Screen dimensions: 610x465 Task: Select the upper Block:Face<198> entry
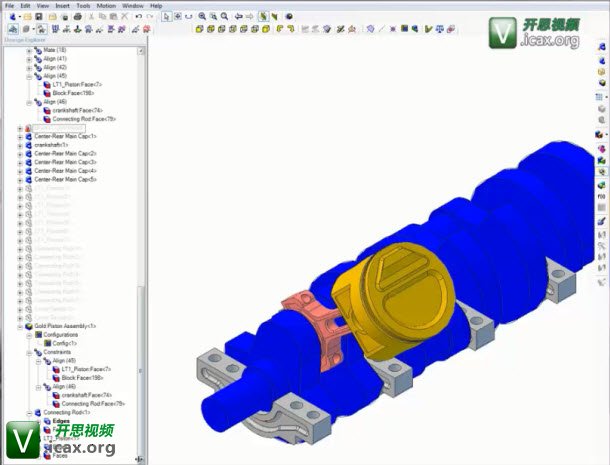click(x=73, y=93)
